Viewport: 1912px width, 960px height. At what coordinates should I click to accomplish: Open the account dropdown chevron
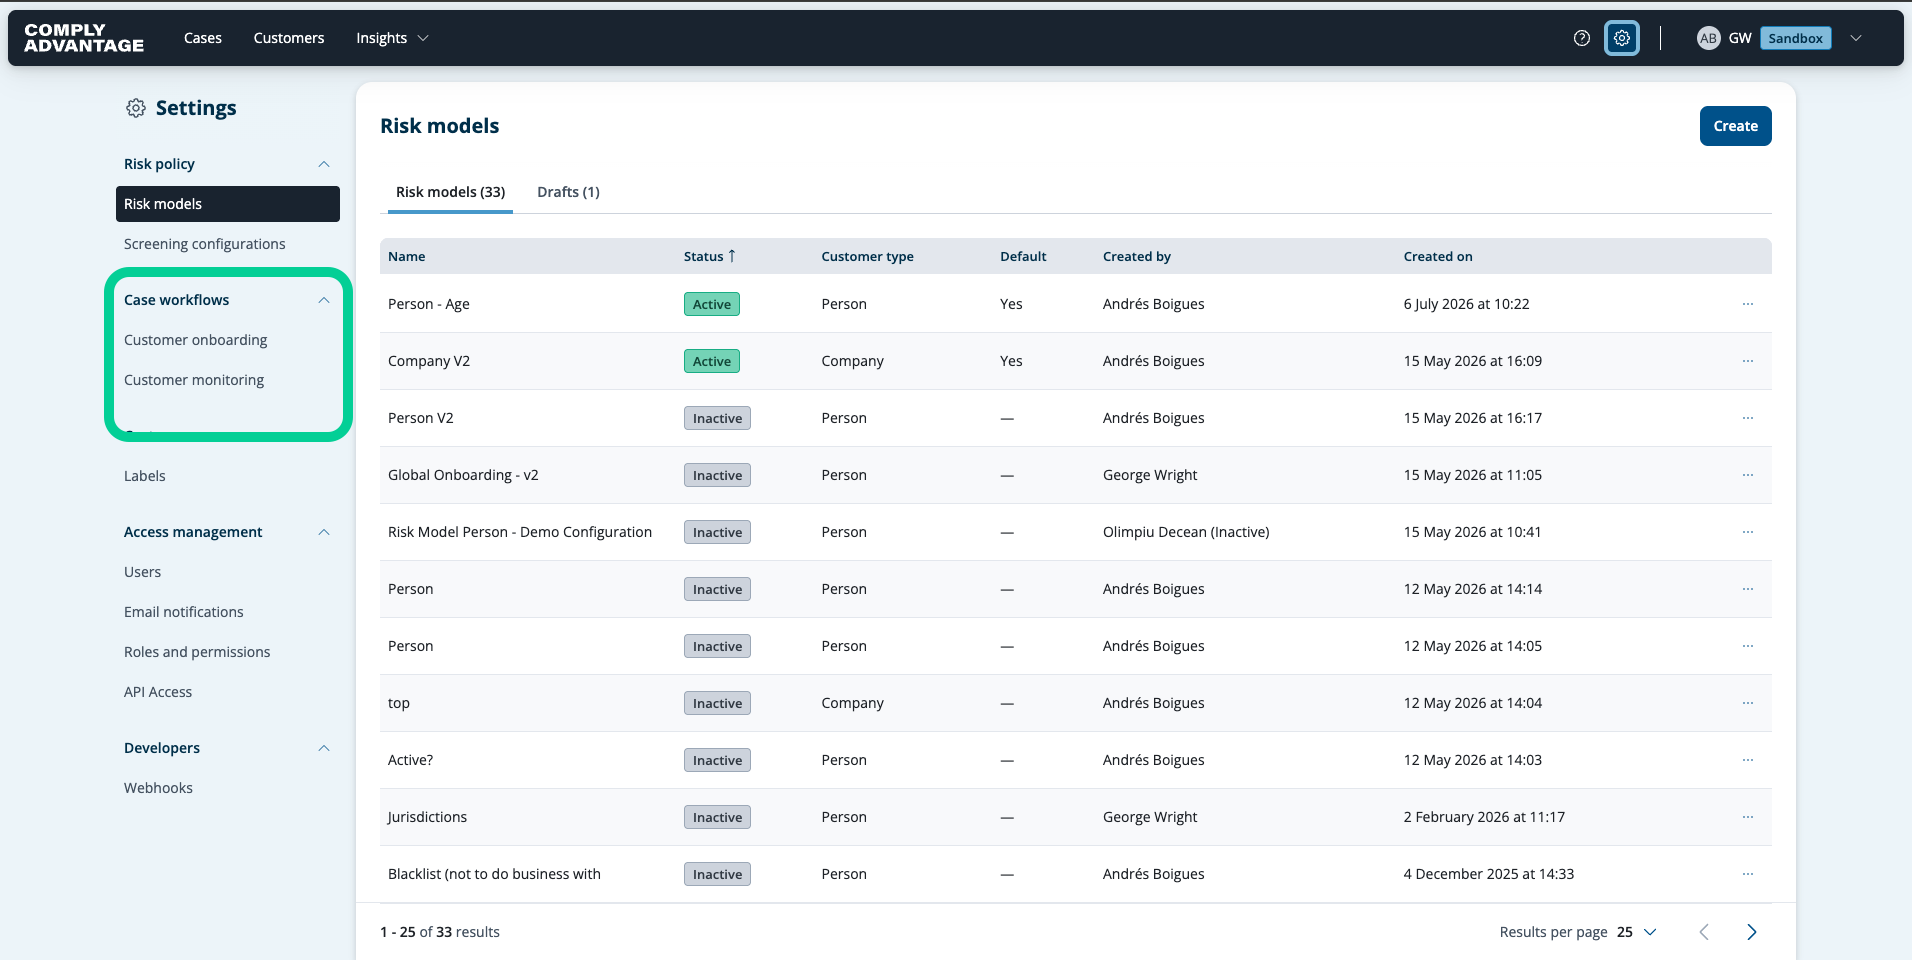(x=1855, y=38)
